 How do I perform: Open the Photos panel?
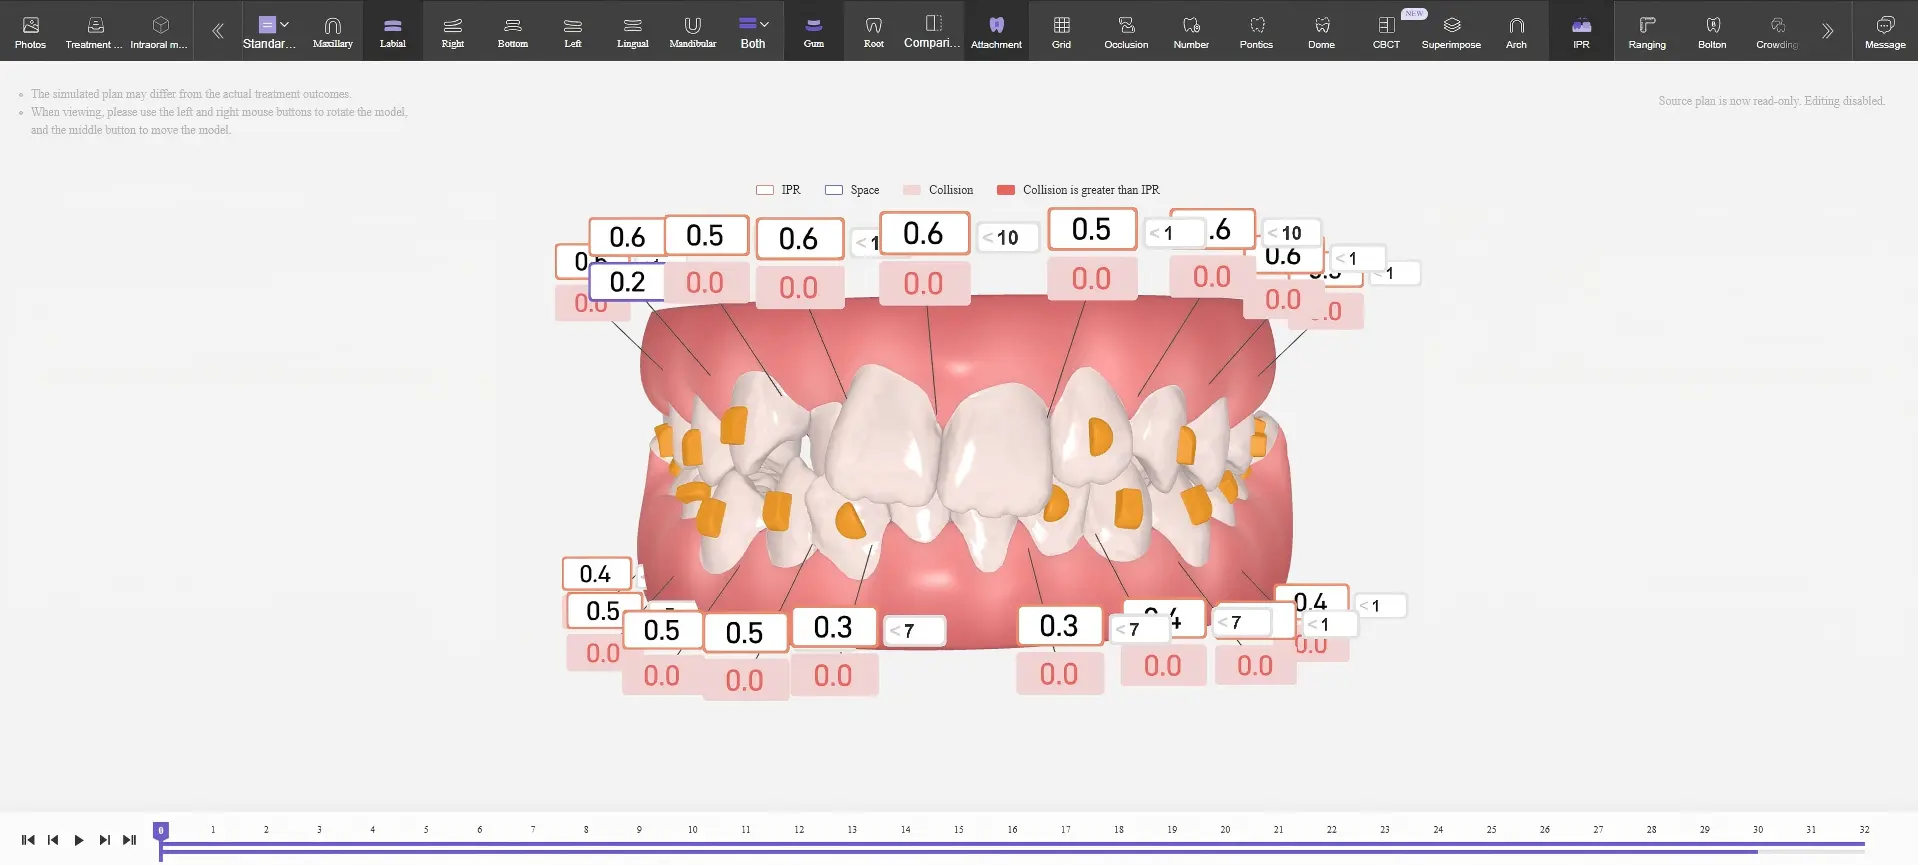[x=30, y=31]
